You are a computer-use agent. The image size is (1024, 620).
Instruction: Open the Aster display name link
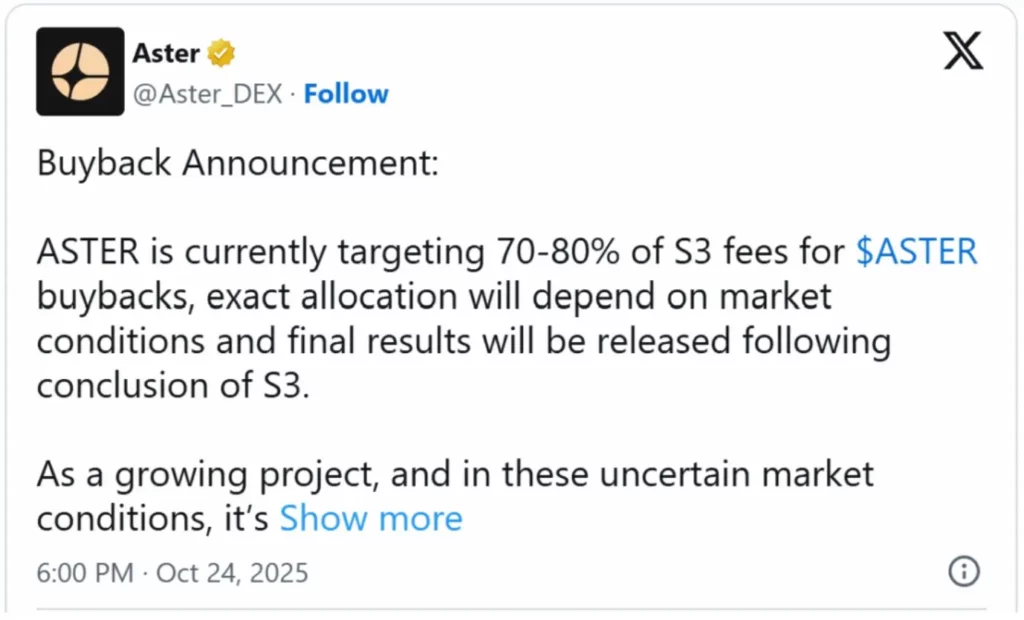point(166,53)
